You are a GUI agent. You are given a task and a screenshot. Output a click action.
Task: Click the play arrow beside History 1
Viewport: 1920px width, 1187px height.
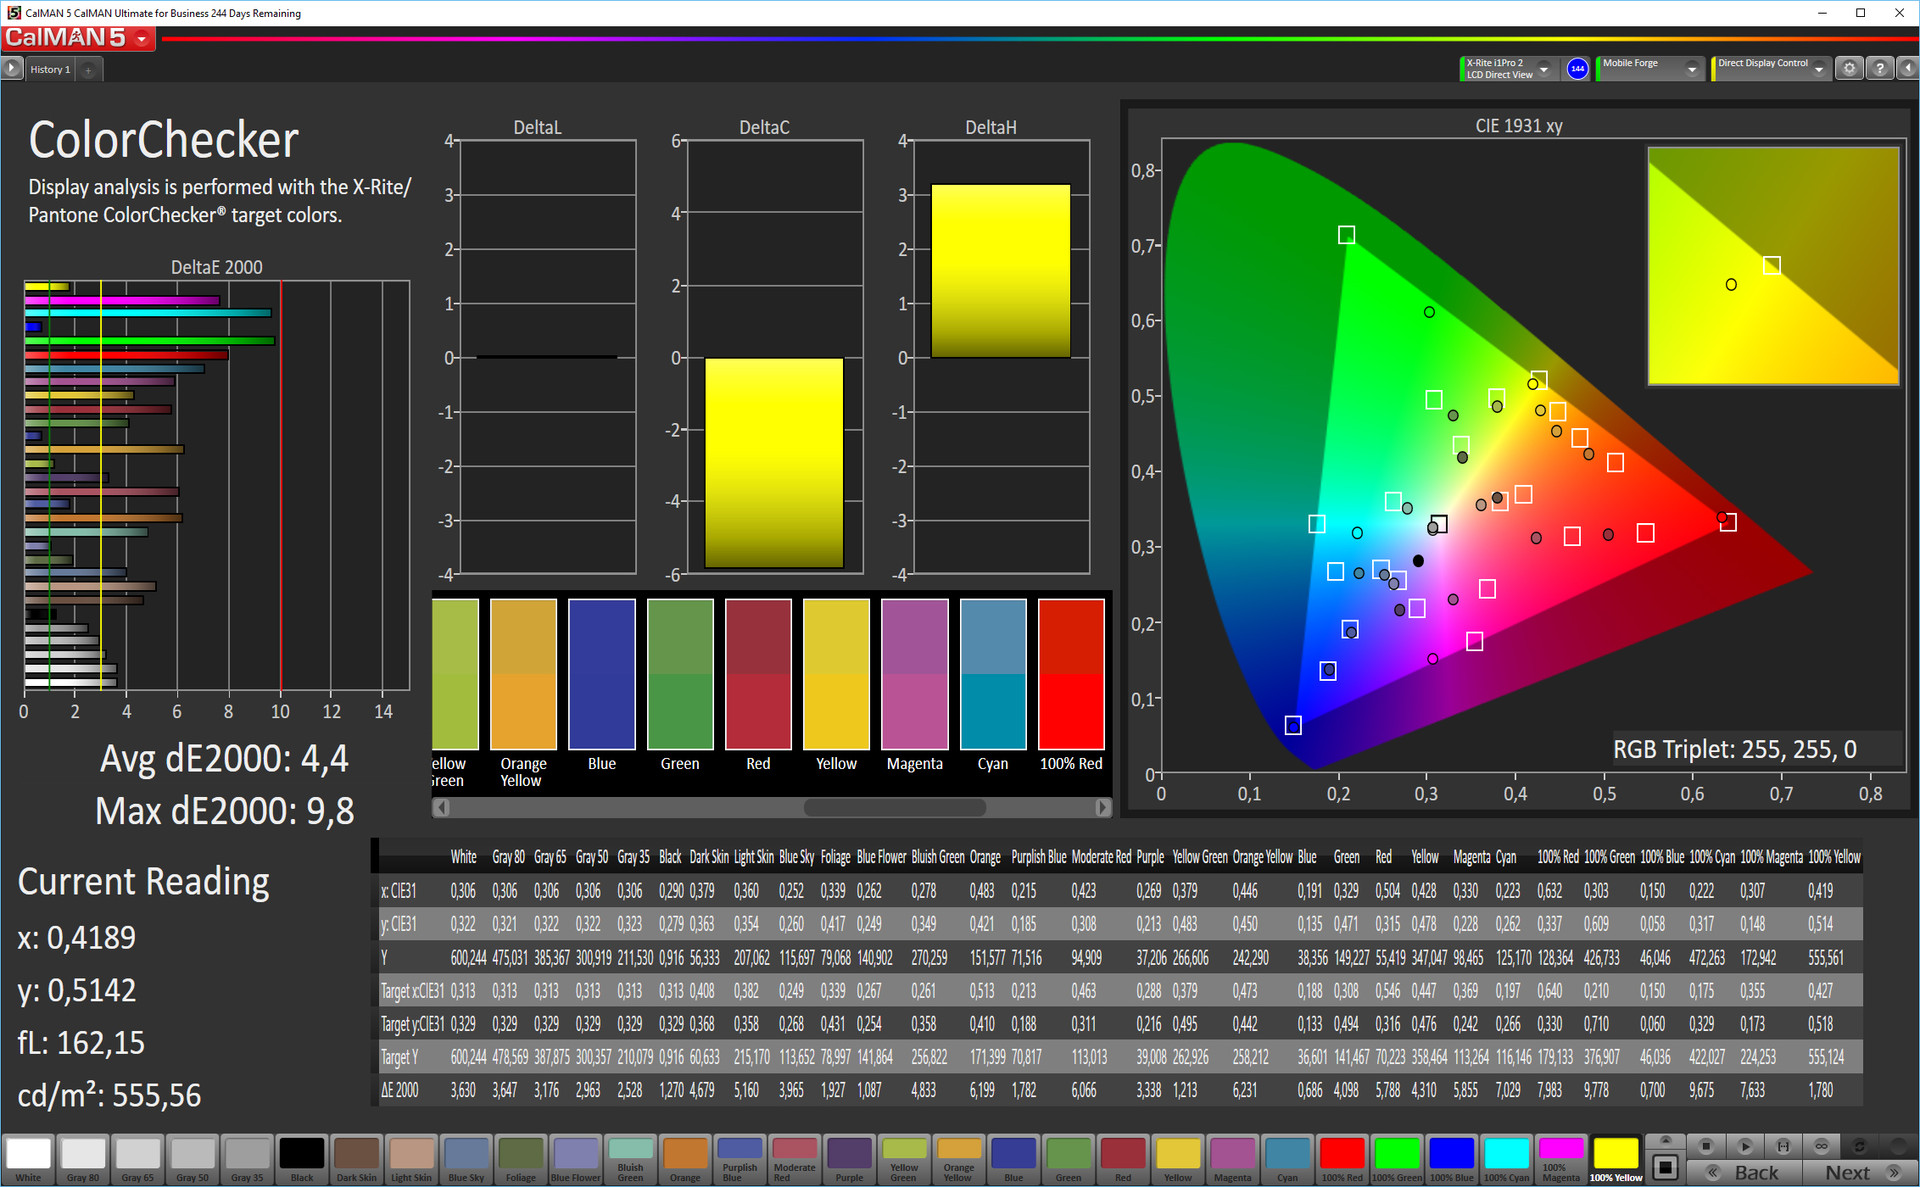[11, 69]
